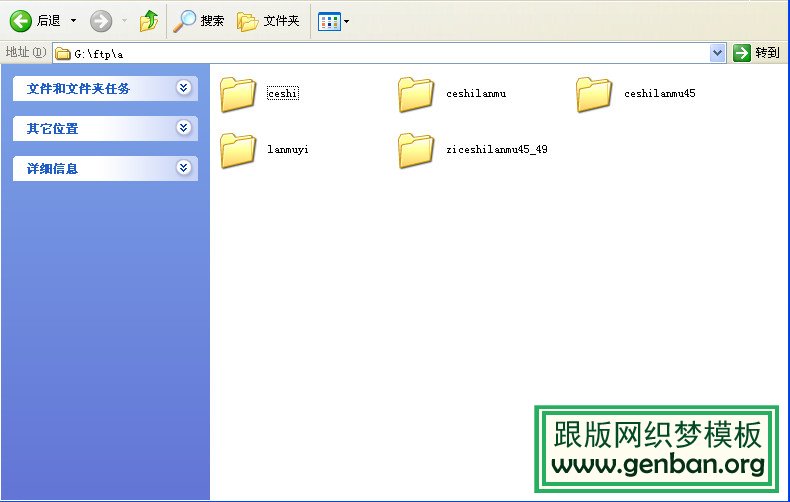790x502 pixels.
Task: Click the Views icon button
Action: point(329,20)
